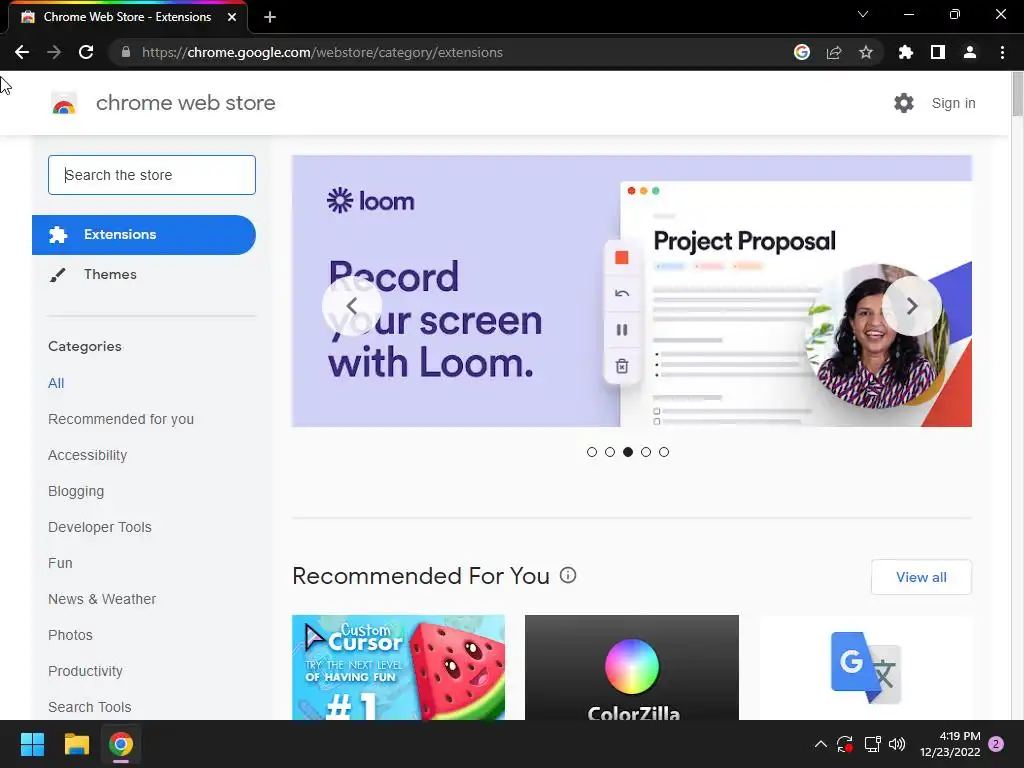Open Accessibility category
Screen dimensions: 1024x768
pyautogui.click(x=88, y=455)
